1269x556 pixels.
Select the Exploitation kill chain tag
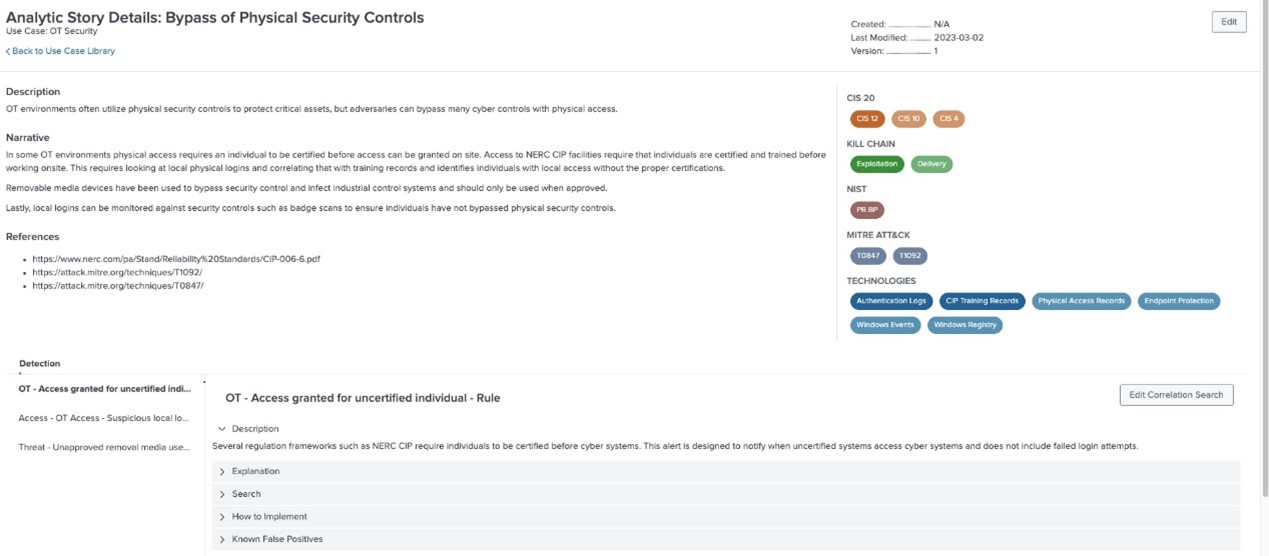point(877,164)
